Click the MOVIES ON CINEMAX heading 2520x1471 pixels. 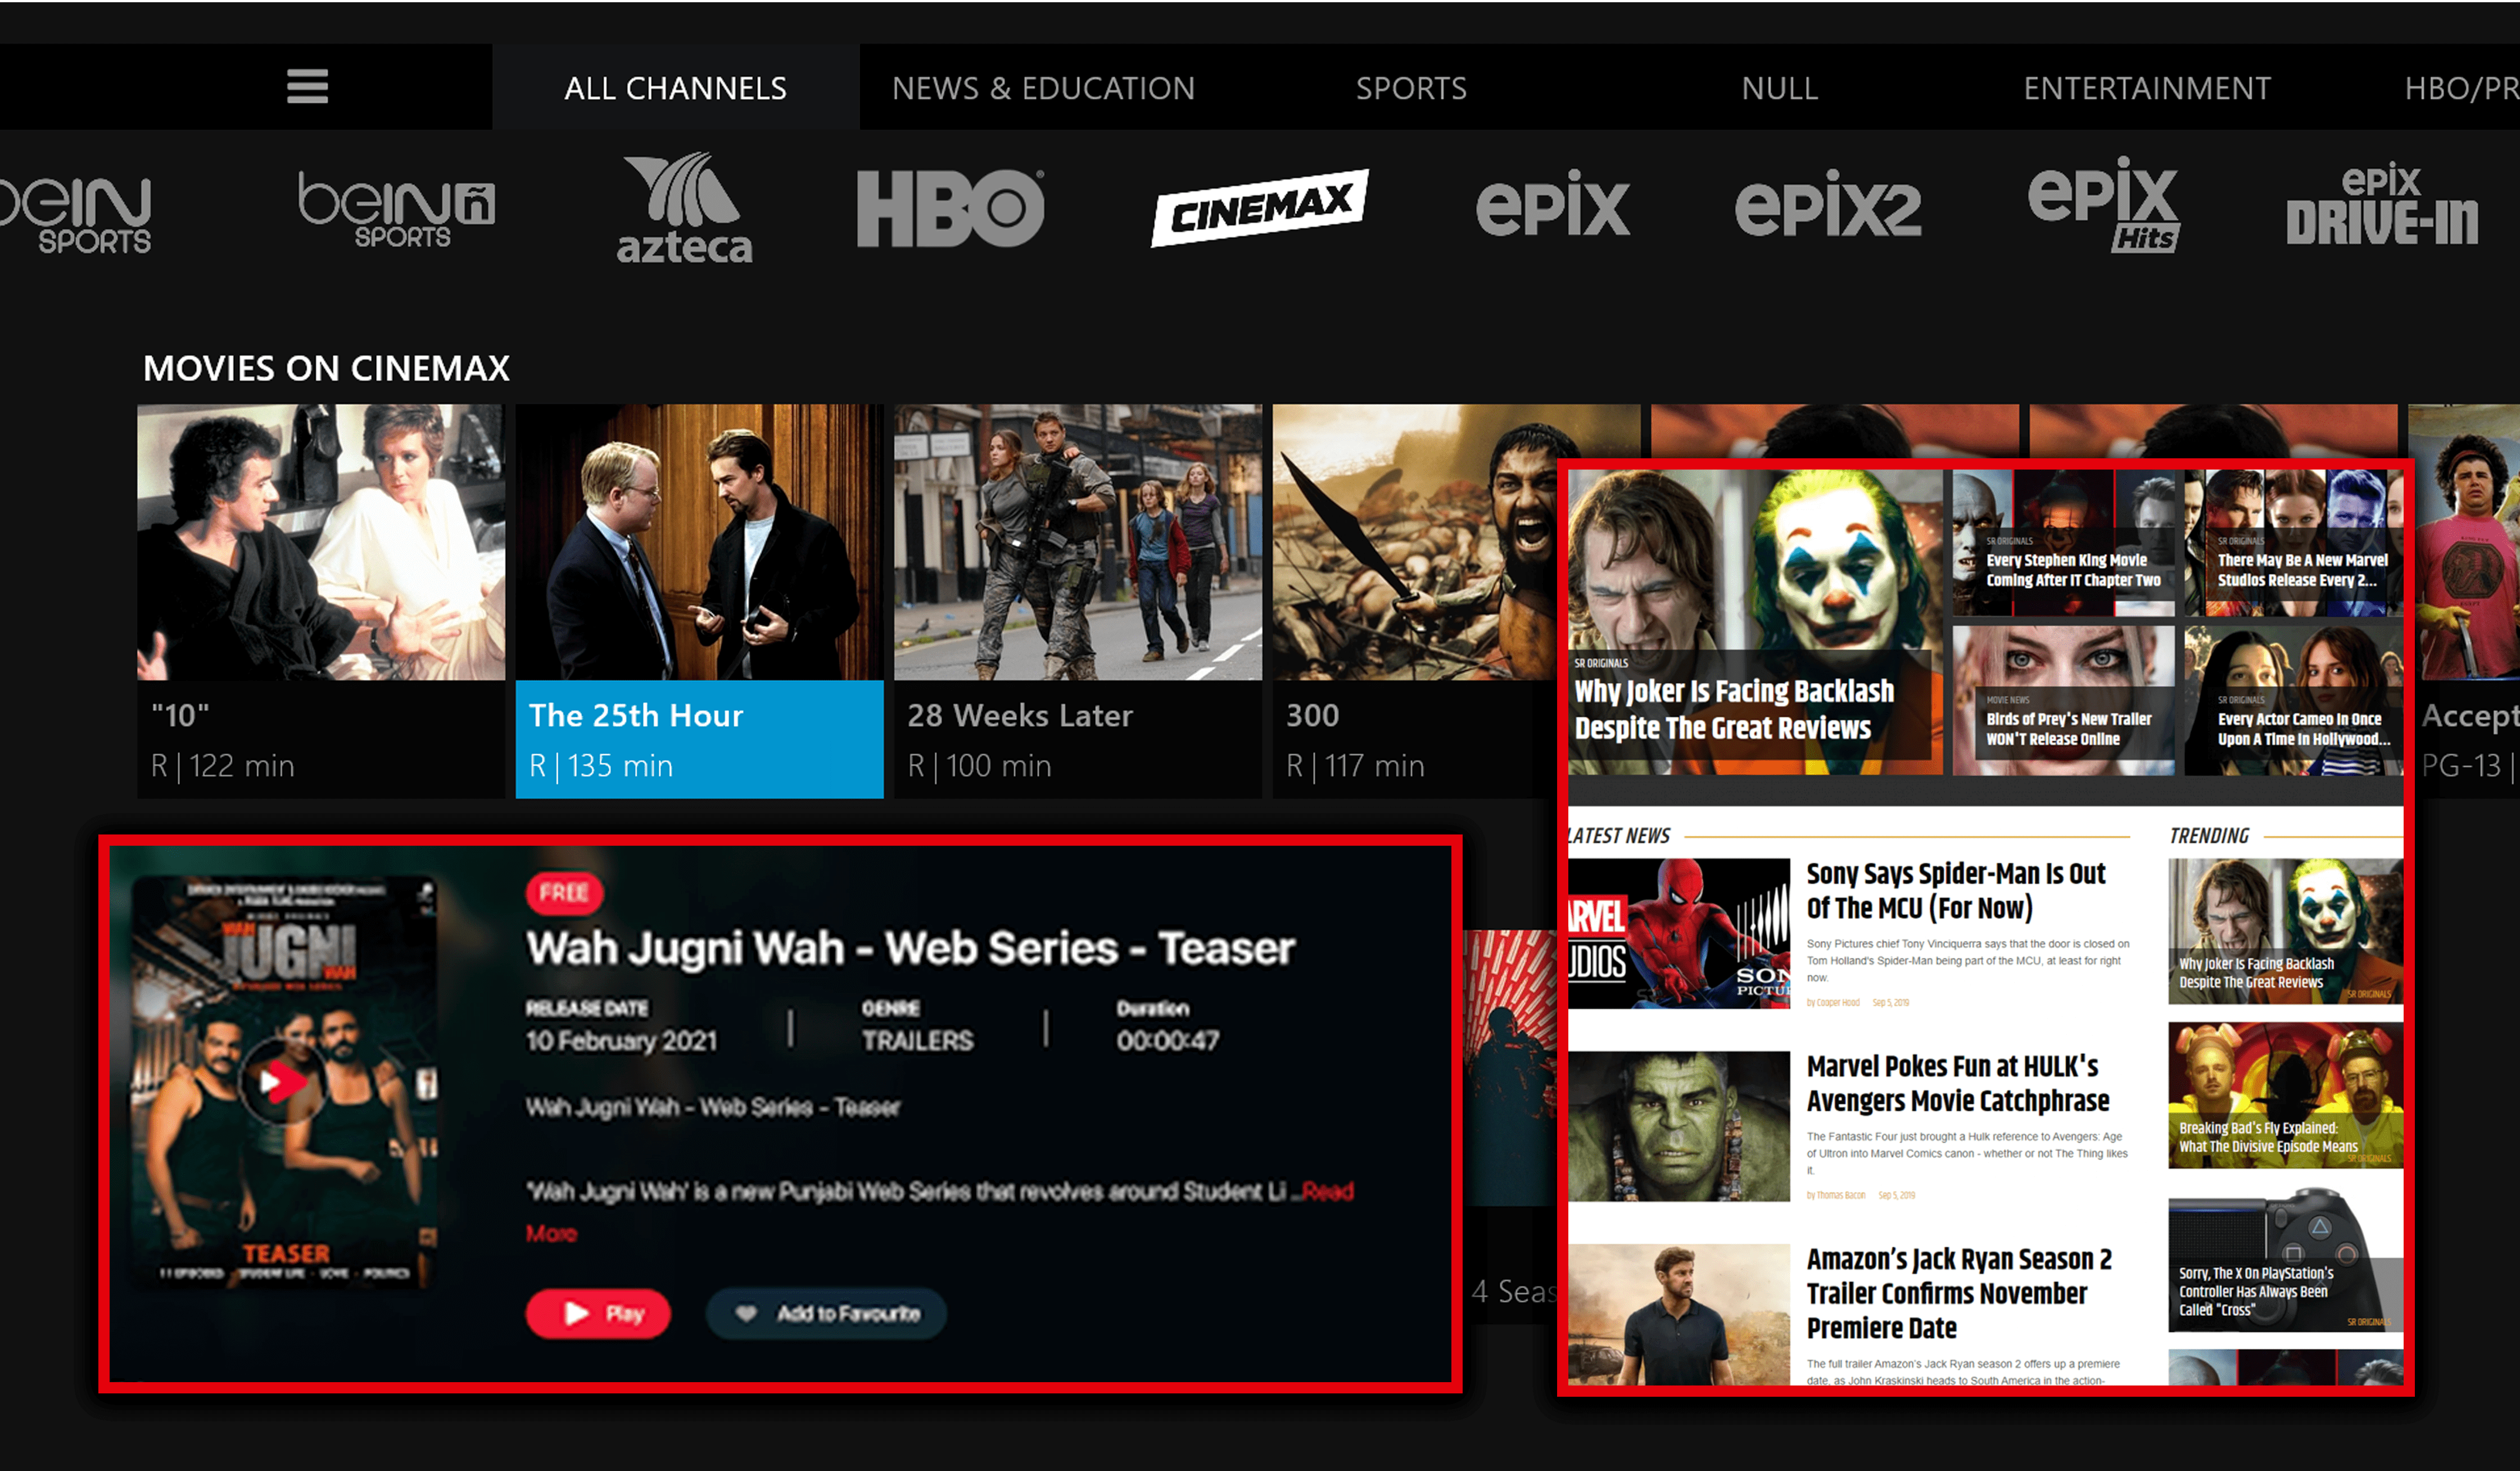click(326, 368)
